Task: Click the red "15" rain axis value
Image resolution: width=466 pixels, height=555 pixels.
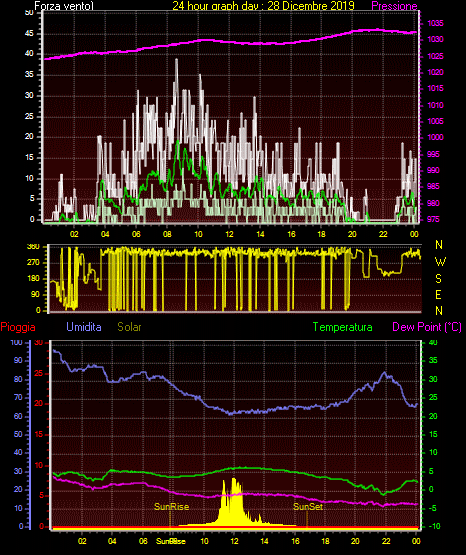Action: pos(39,434)
